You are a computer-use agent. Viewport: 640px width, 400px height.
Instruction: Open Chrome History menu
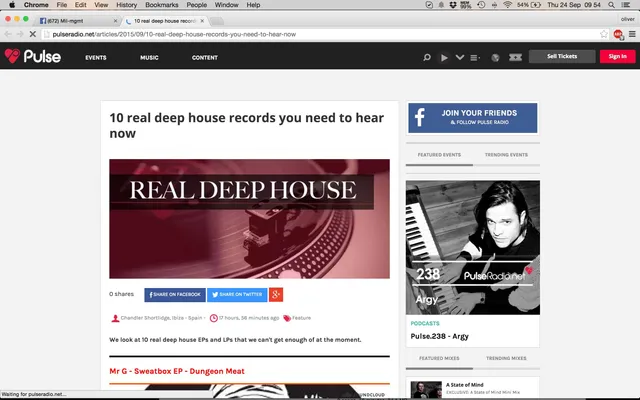click(127, 5)
